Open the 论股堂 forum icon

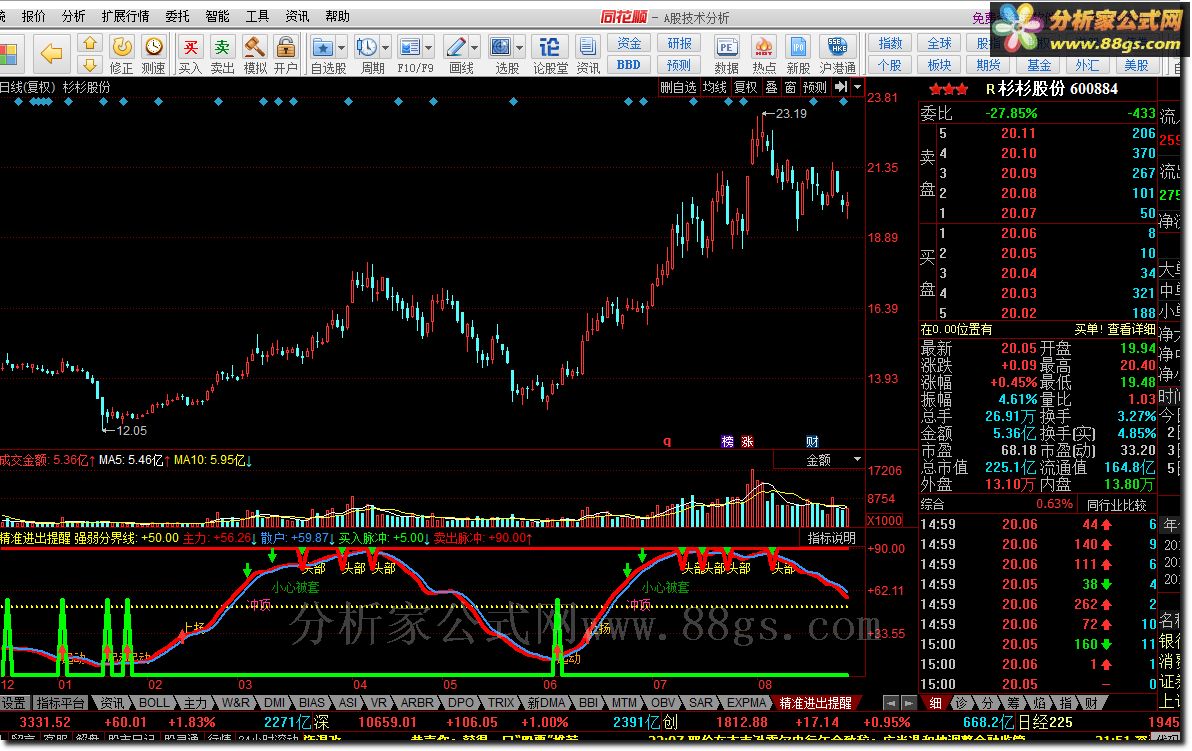[549, 48]
